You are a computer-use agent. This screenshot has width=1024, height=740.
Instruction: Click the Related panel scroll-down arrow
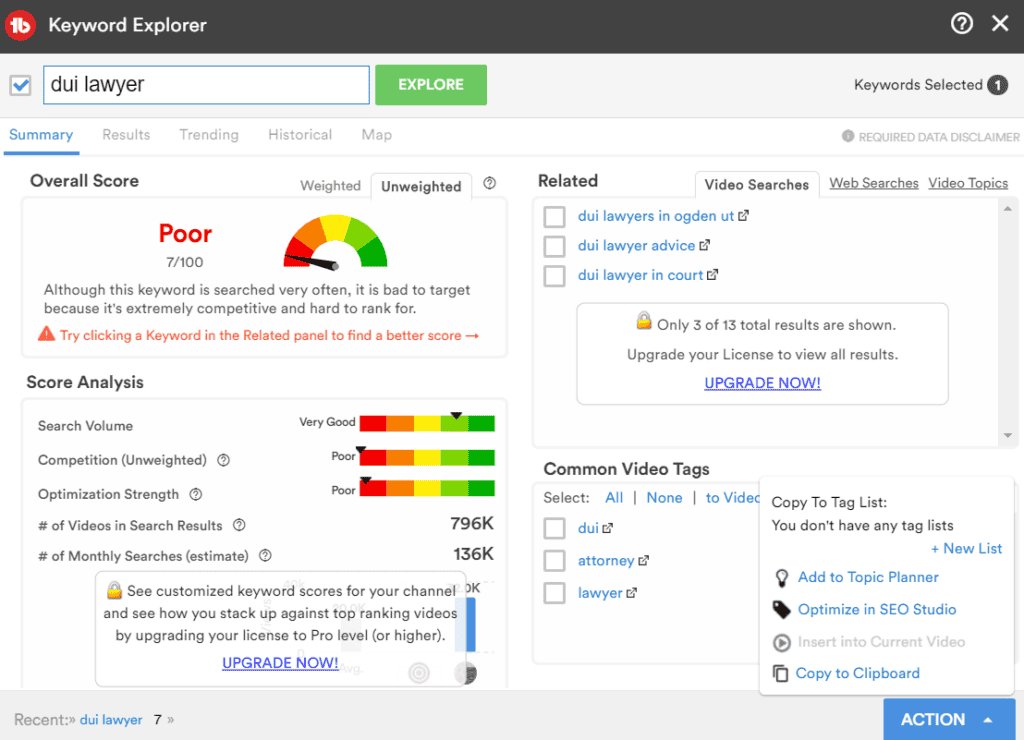[1008, 436]
